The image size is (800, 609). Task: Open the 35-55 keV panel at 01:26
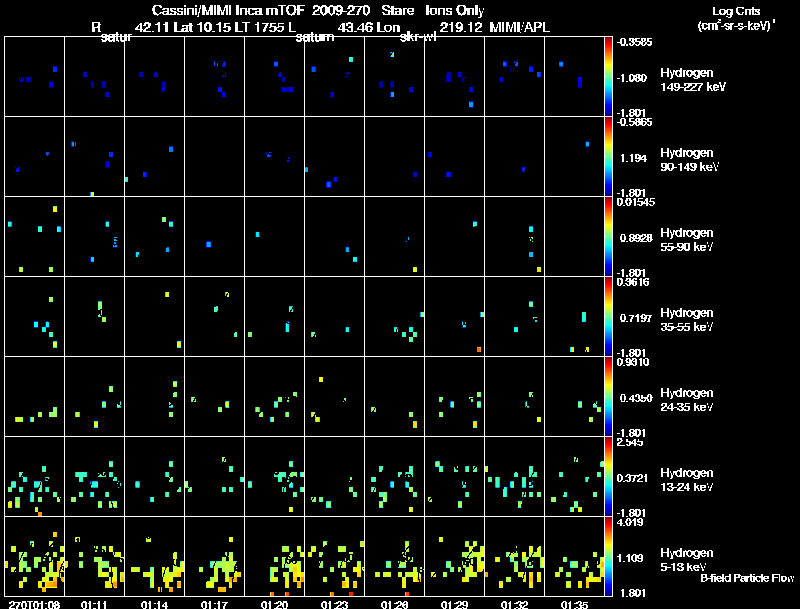tap(394, 316)
